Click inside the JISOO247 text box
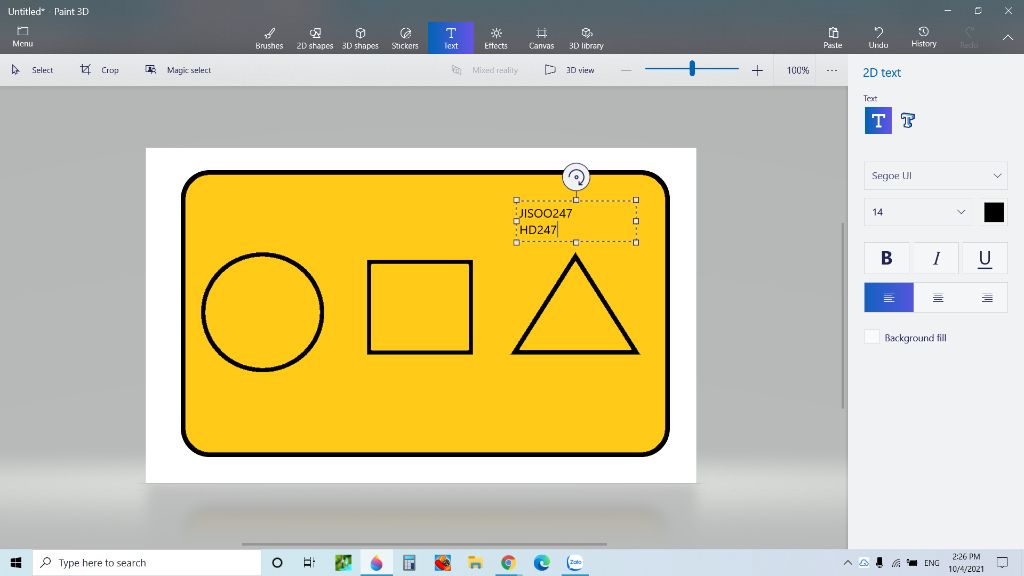This screenshot has height=576, width=1024. (x=576, y=221)
